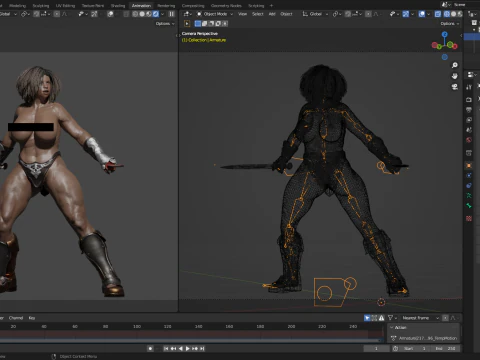Select material preview shading in right viewport
This screenshot has height=360, width=480.
coord(460,14)
